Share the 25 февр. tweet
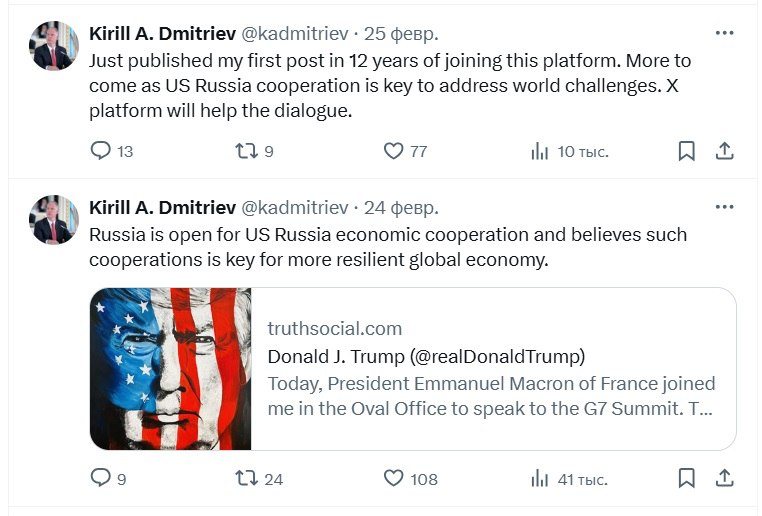The height and width of the screenshot is (516, 762). pos(726,151)
